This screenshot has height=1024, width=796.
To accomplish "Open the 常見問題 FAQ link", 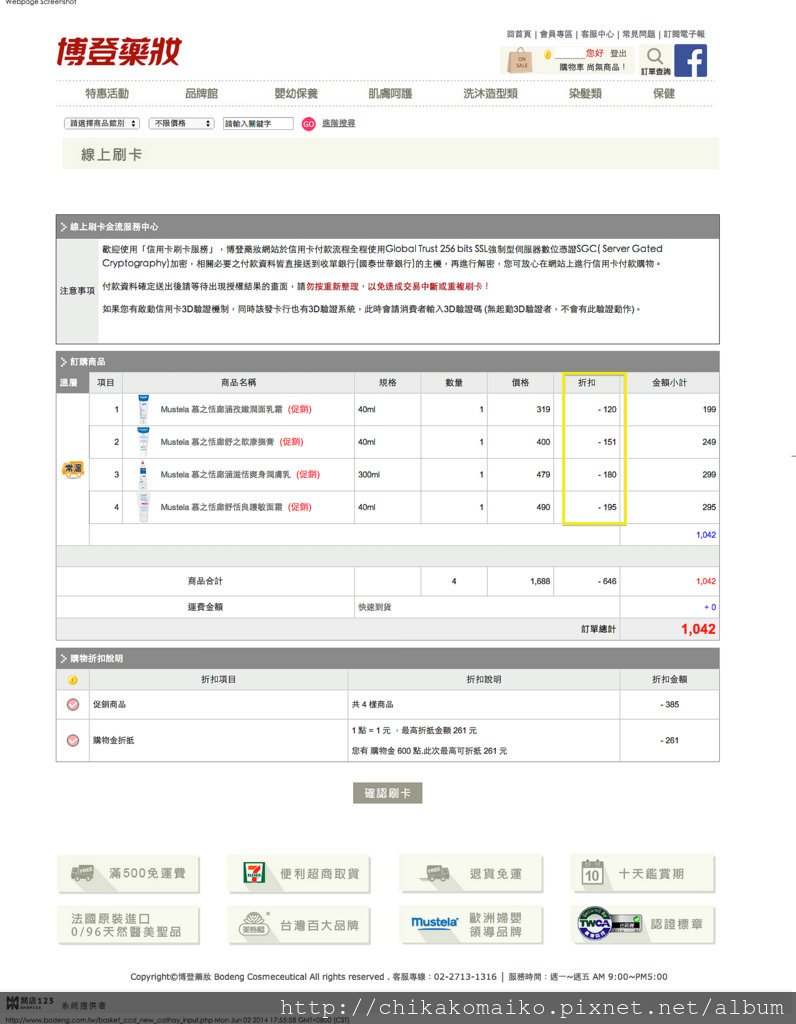I will (x=639, y=34).
